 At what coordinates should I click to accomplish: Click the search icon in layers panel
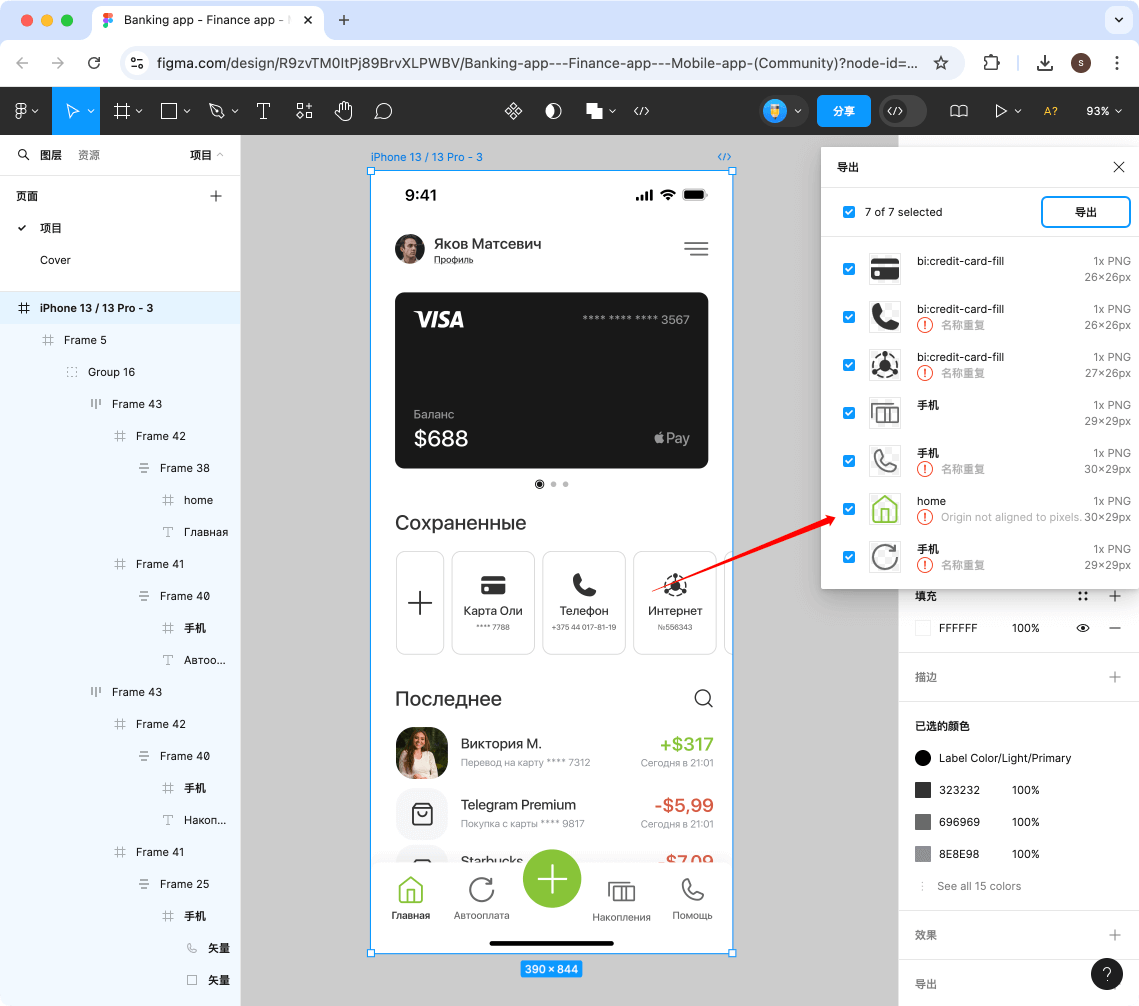(x=23, y=155)
